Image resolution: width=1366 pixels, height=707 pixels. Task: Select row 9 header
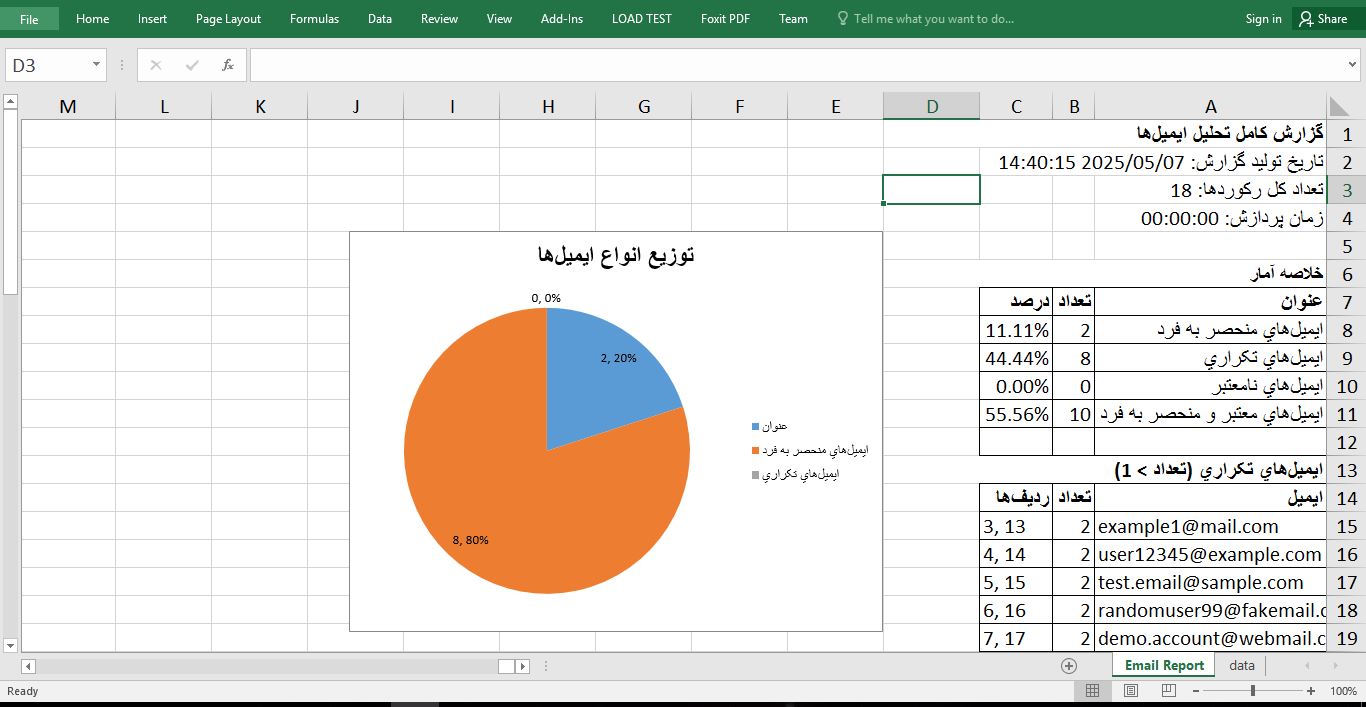coord(1346,358)
